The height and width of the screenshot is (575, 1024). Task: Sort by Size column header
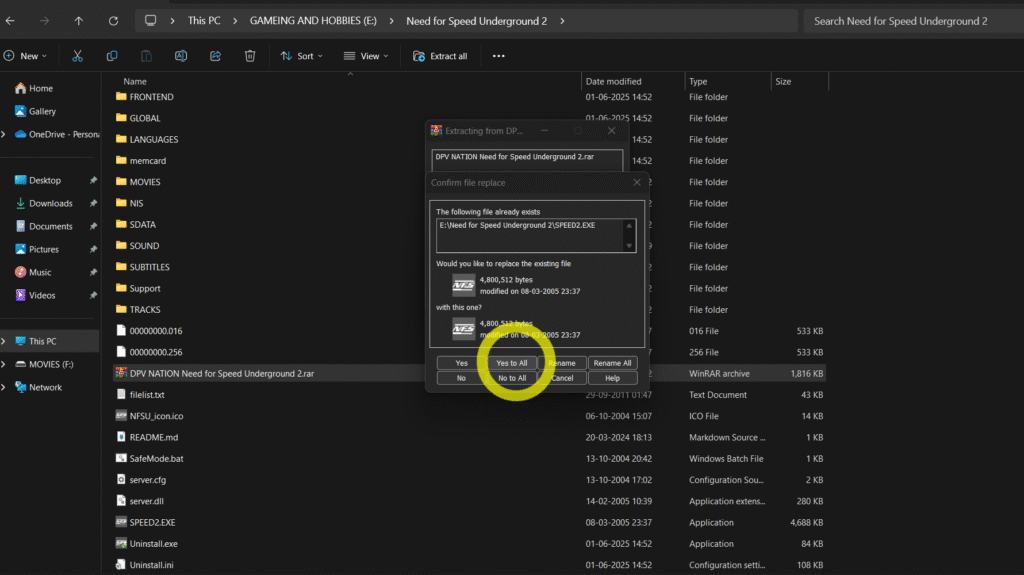(783, 82)
